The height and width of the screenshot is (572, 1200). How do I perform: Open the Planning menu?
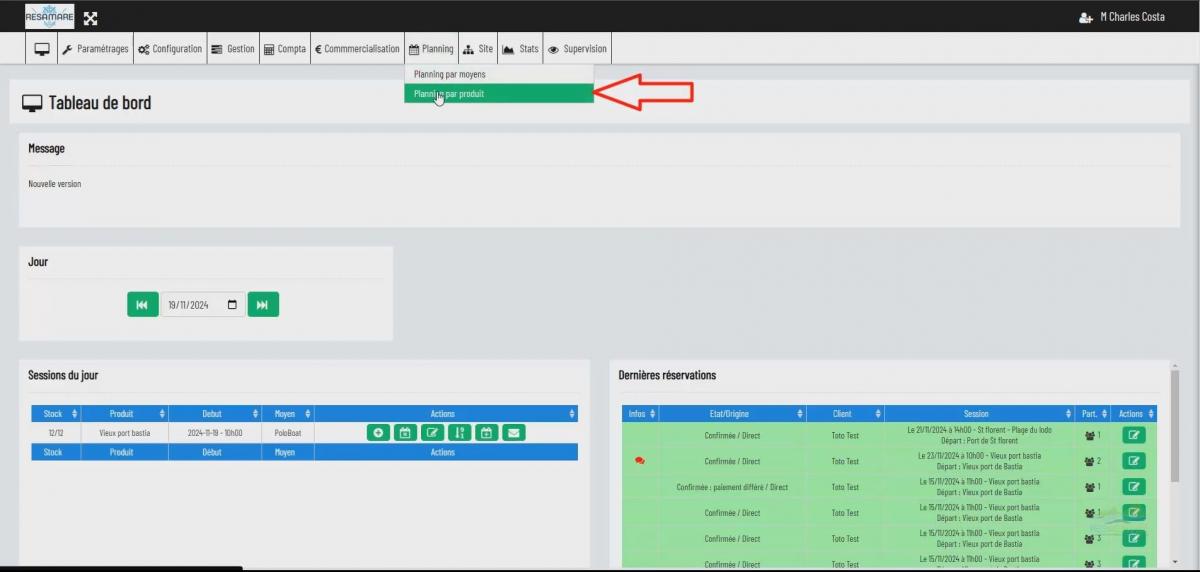(431, 48)
